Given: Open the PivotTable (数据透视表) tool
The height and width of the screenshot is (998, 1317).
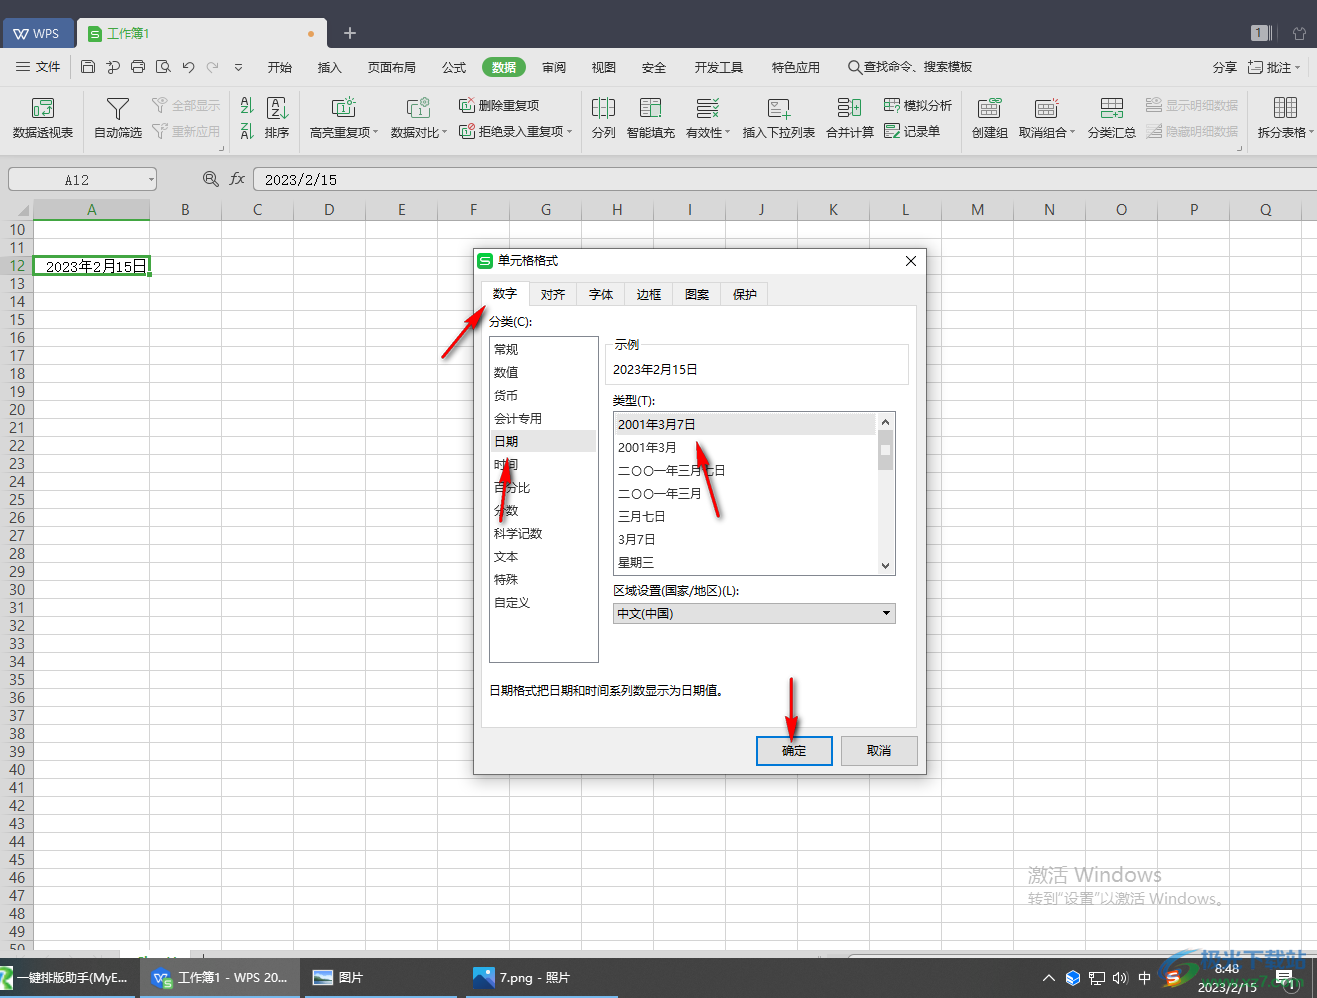Looking at the screenshot, I should [x=42, y=118].
